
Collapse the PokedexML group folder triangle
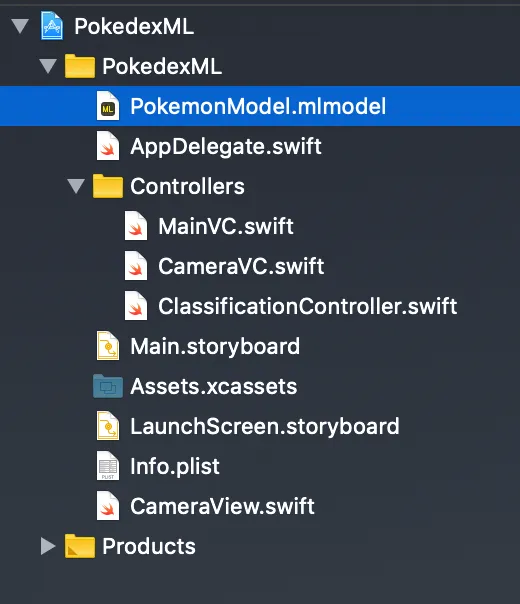click(x=48, y=66)
